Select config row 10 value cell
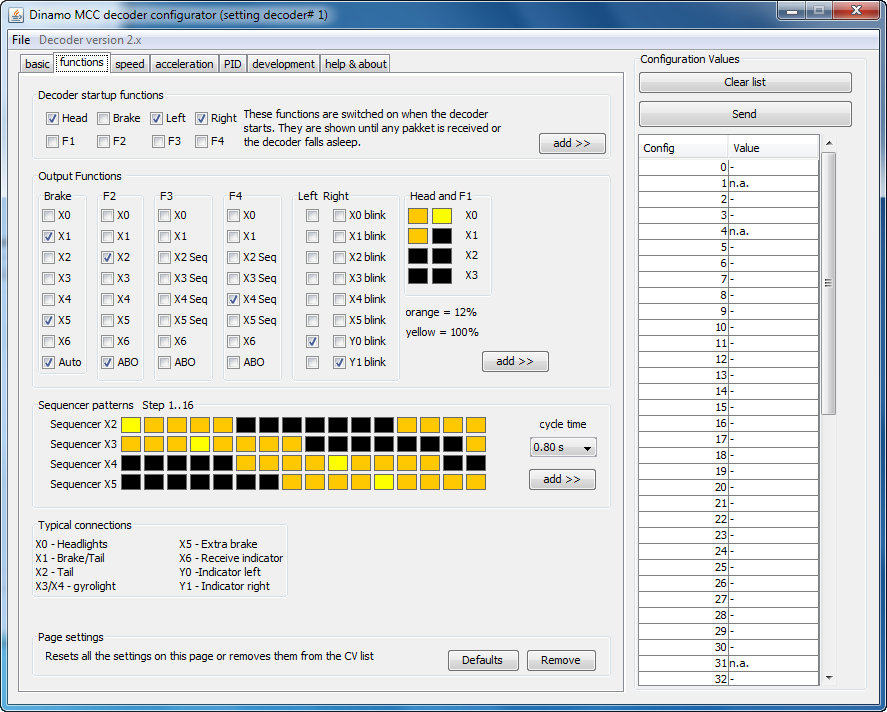 point(772,327)
